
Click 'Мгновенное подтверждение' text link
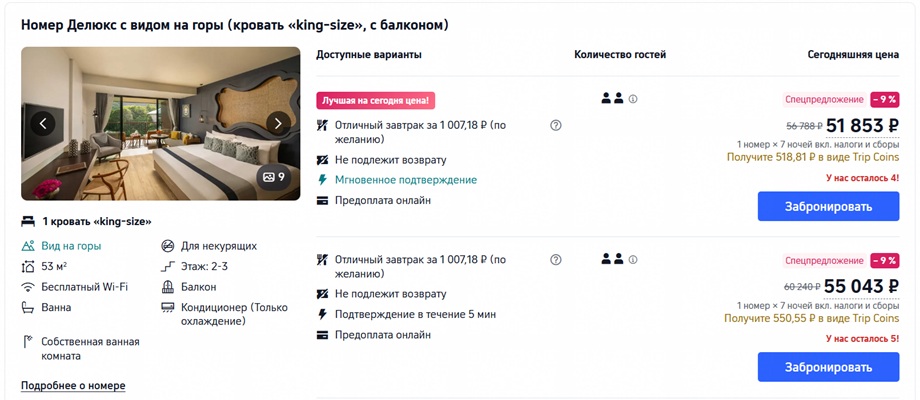coord(406,180)
